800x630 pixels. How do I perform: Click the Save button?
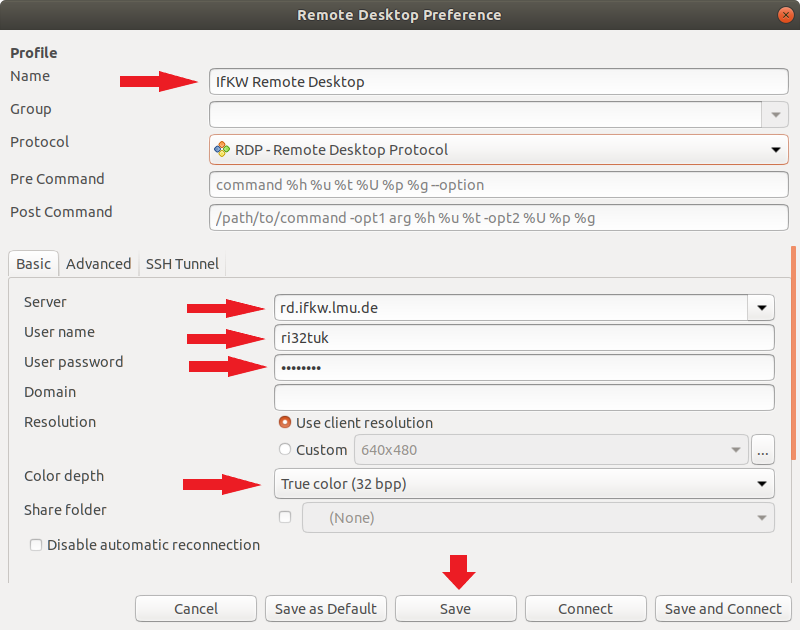point(456,609)
